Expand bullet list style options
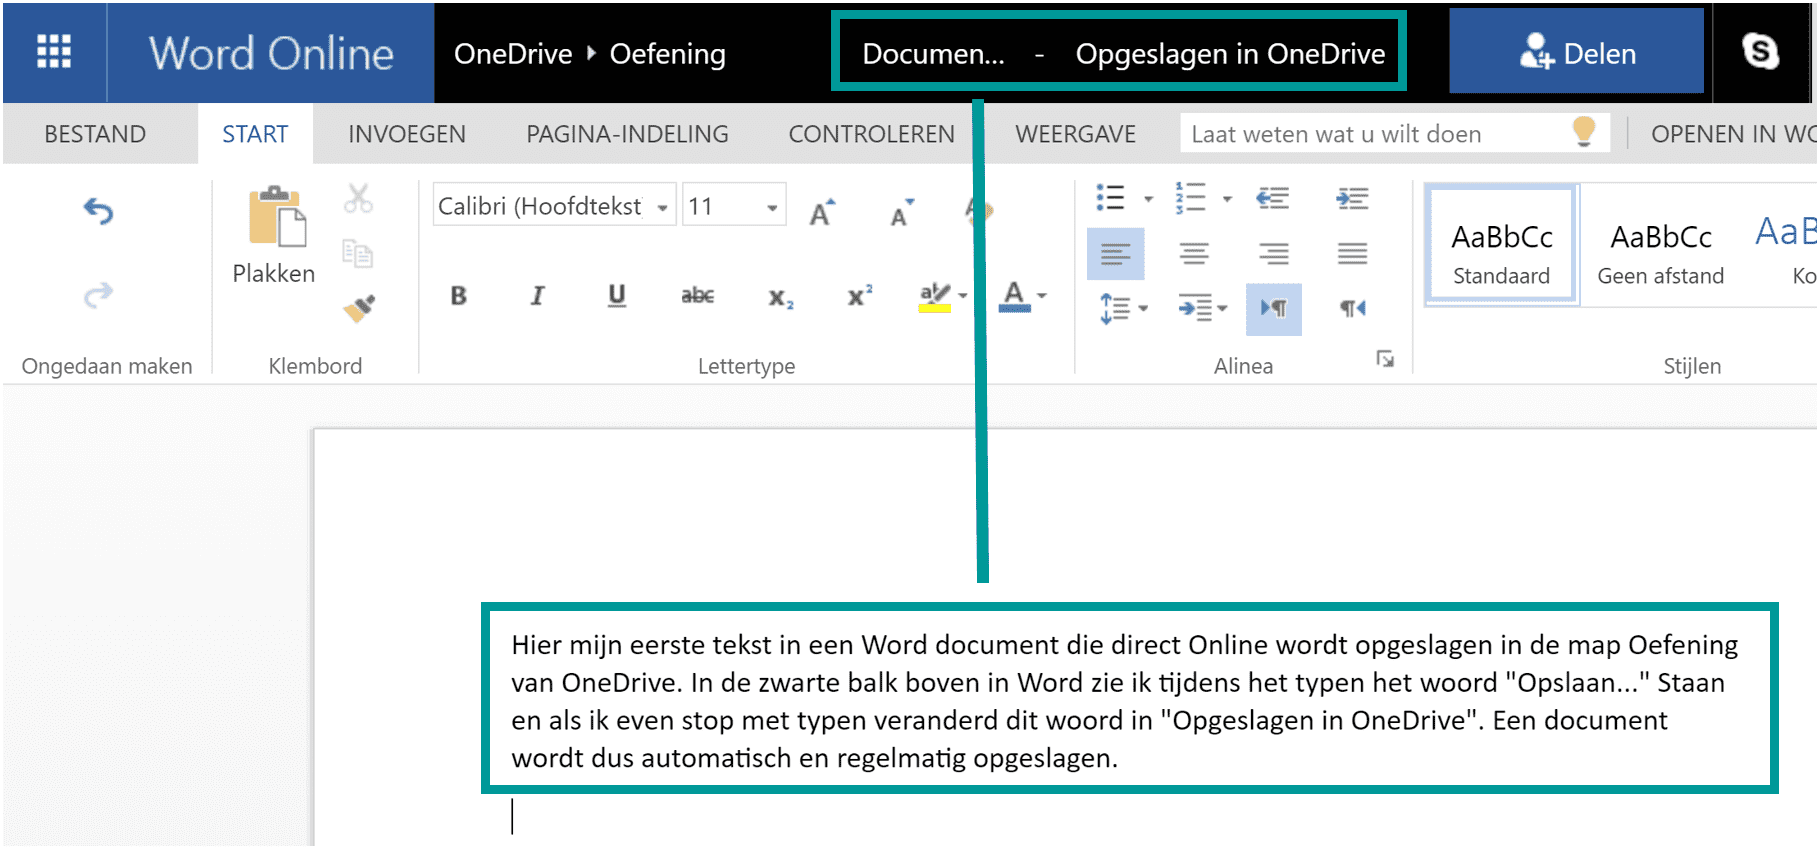 [x=1148, y=199]
